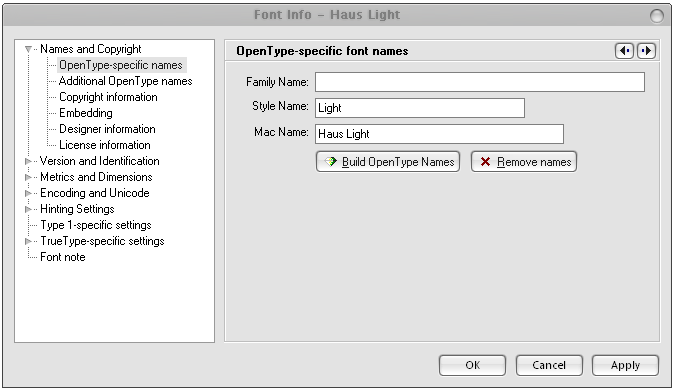Click the empty Family Name field
674x390 pixels.
coord(480,82)
